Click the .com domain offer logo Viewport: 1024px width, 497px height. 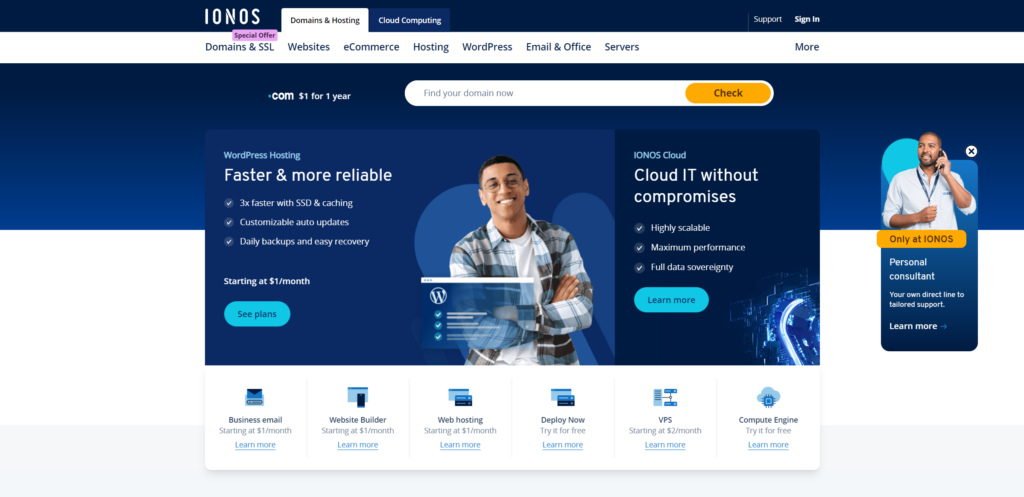point(281,96)
